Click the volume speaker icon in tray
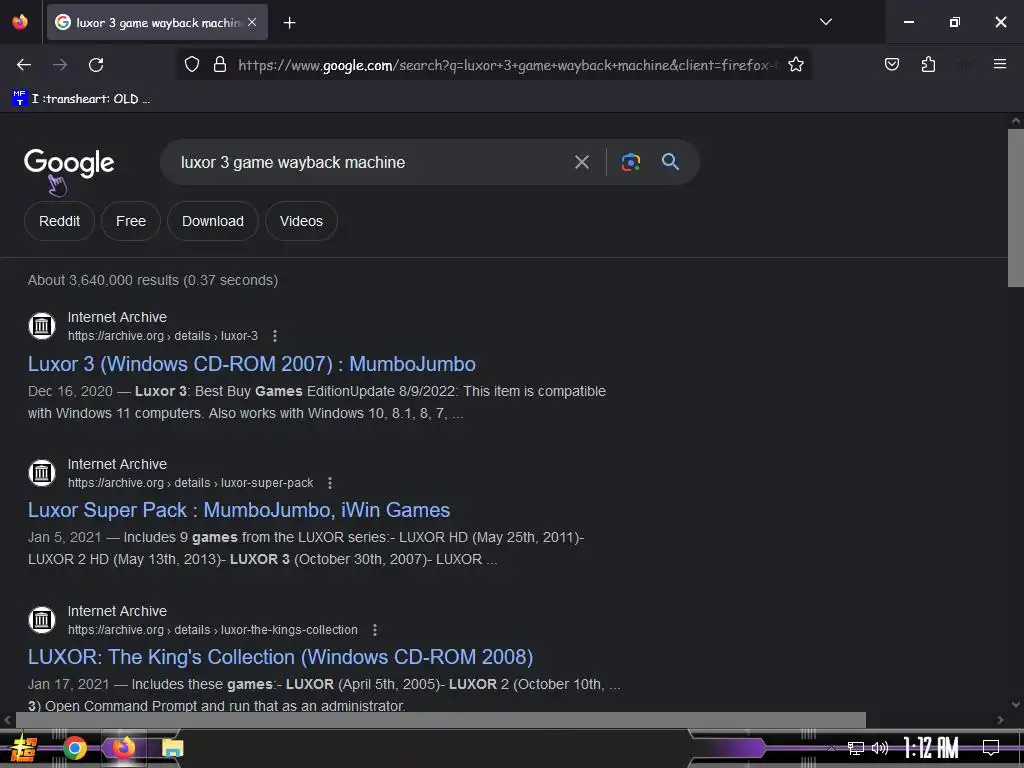The width and height of the screenshot is (1024, 768). tap(880, 748)
